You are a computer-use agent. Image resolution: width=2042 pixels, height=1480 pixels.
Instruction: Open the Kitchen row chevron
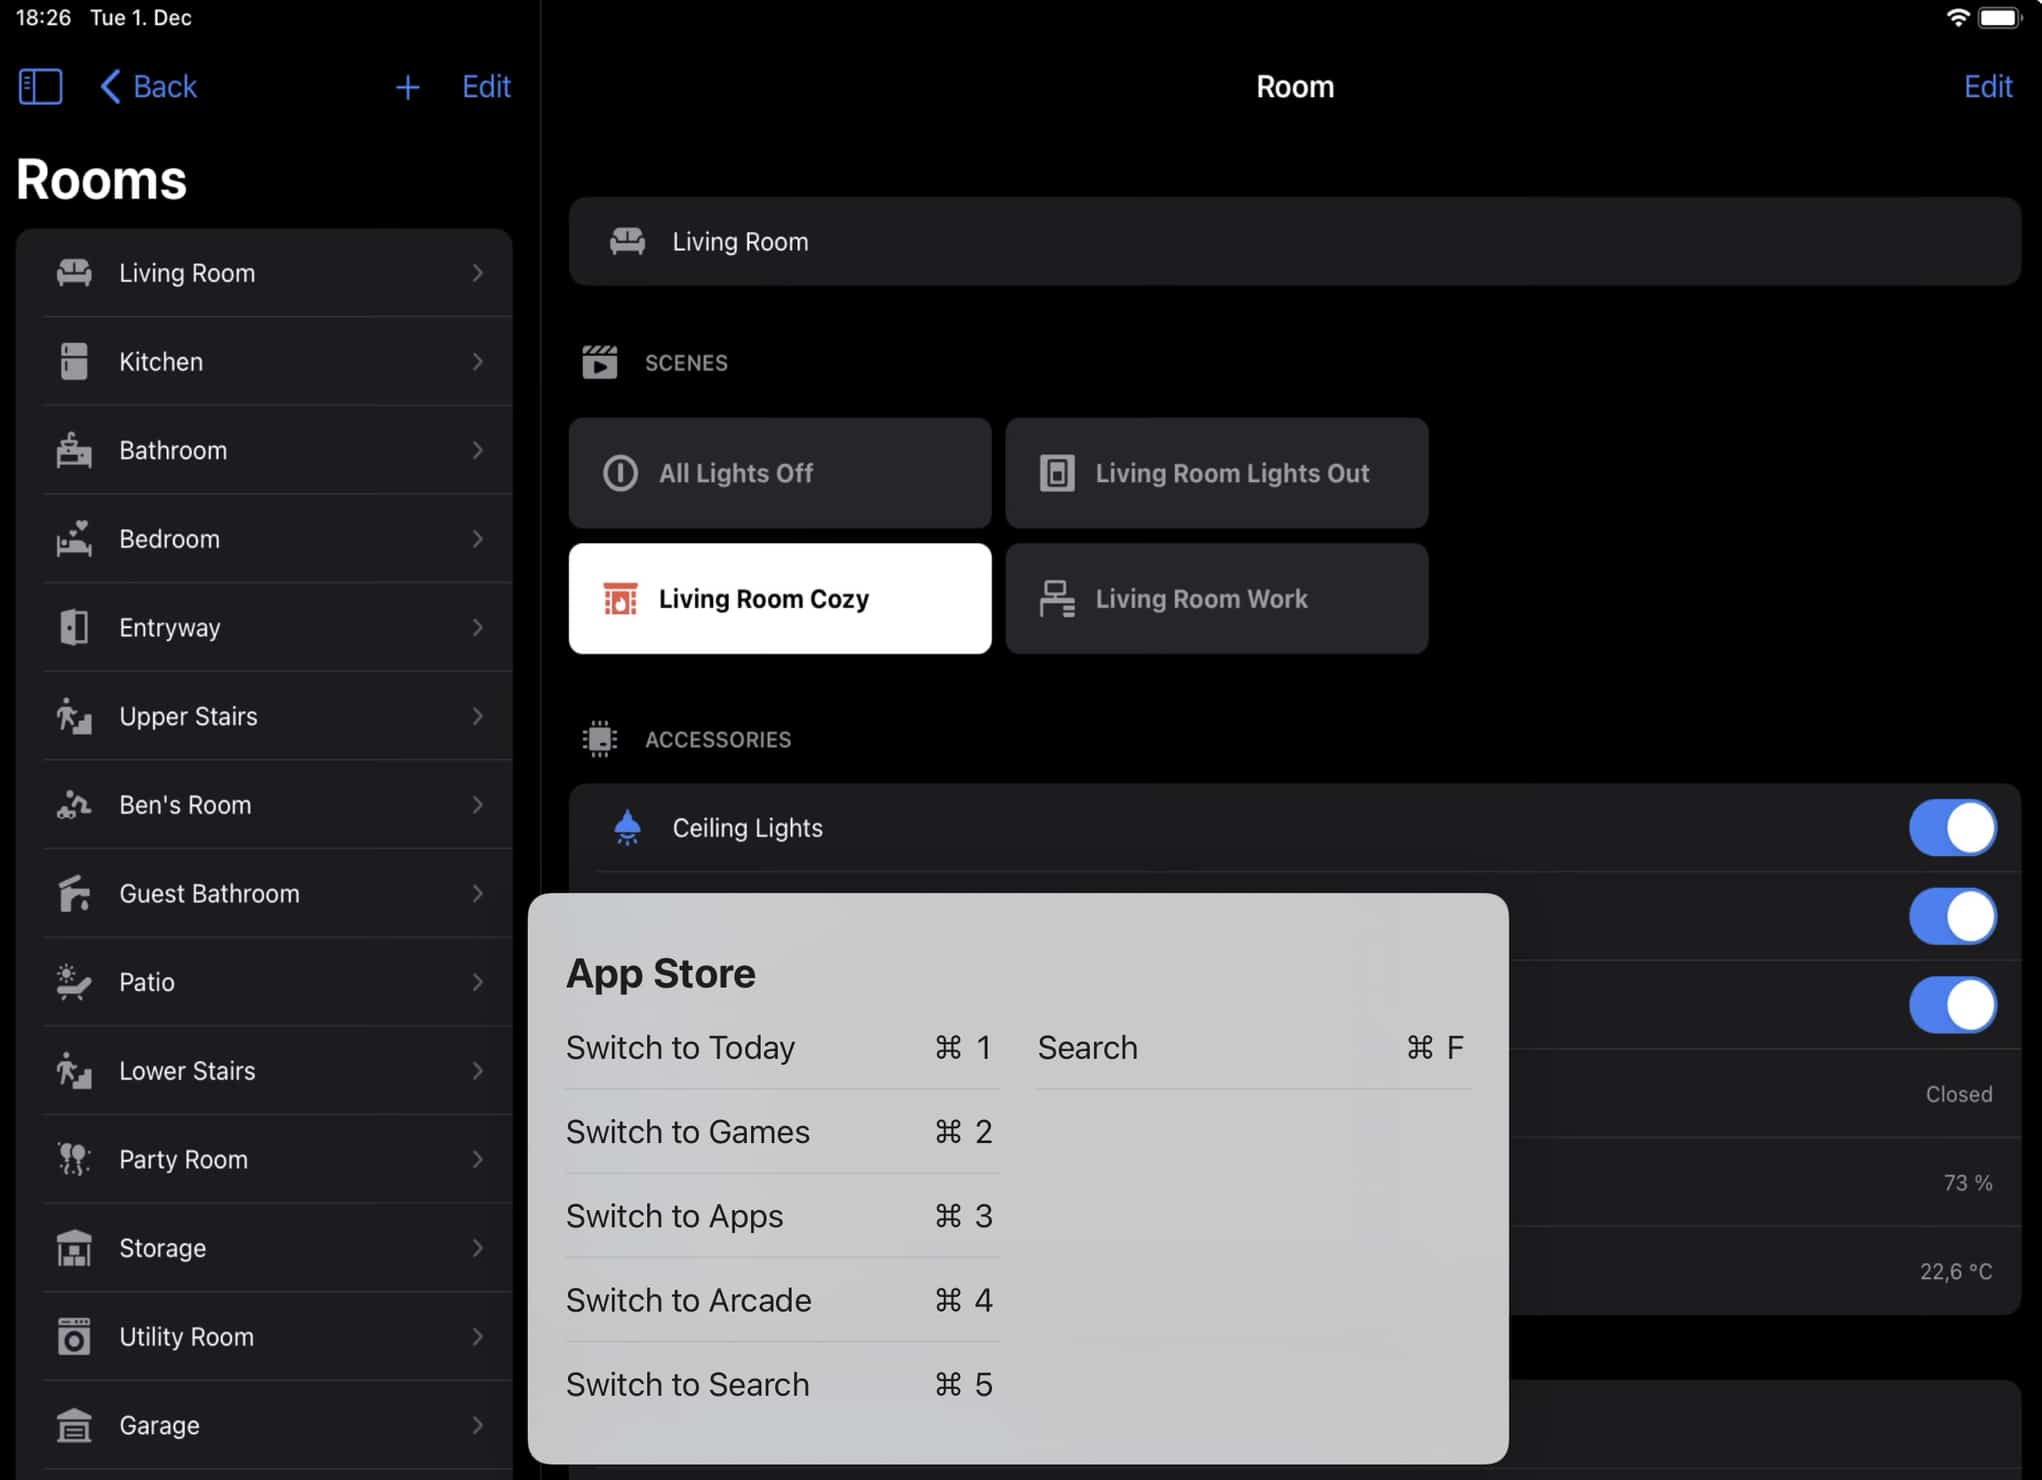click(478, 361)
